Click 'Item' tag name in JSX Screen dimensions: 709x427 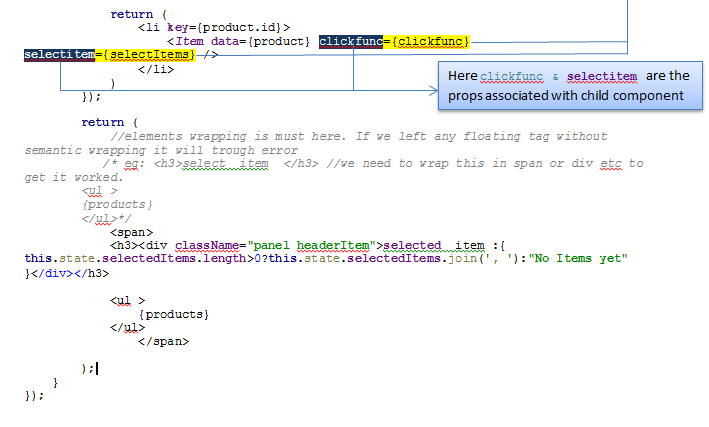(189, 42)
